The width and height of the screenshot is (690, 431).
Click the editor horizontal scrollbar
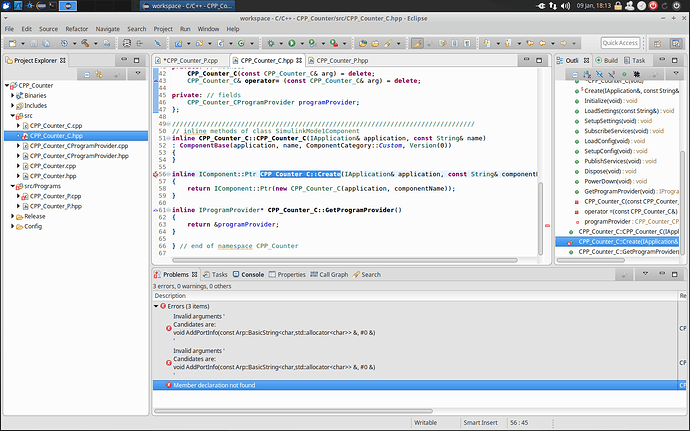[x=345, y=260]
